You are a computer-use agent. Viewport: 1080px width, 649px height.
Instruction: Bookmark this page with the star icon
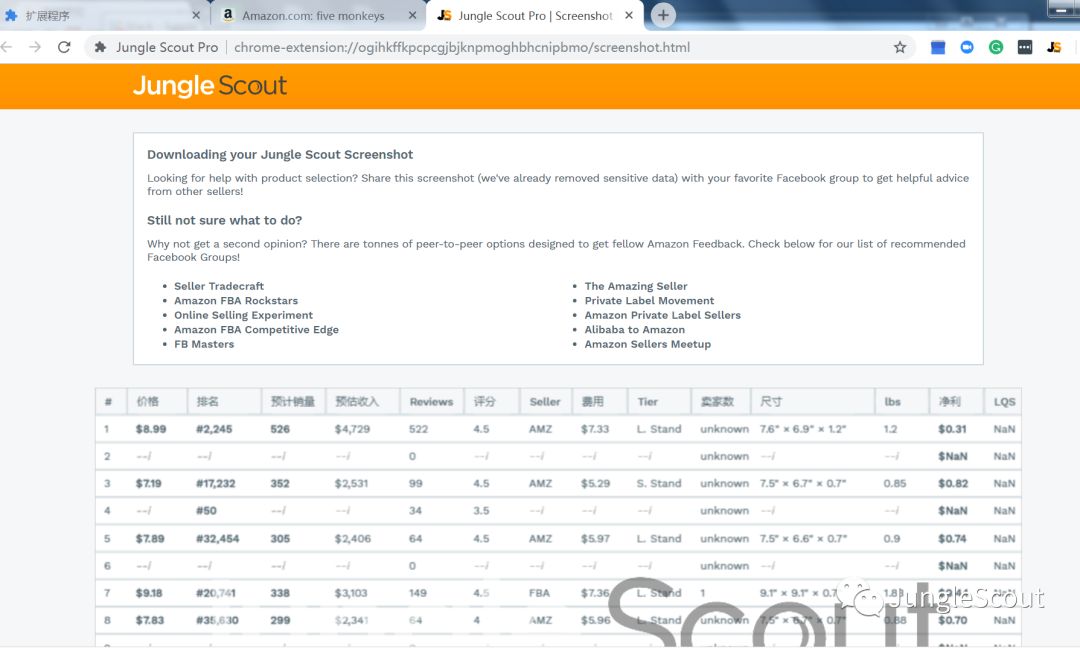pyautogui.click(x=900, y=47)
